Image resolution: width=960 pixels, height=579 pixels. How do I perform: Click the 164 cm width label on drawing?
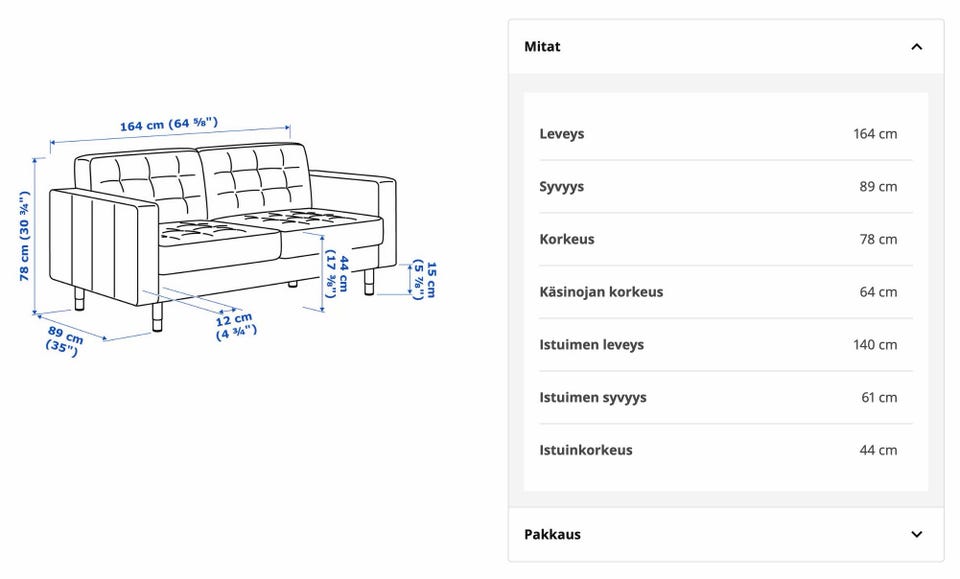[x=168, y=124]
